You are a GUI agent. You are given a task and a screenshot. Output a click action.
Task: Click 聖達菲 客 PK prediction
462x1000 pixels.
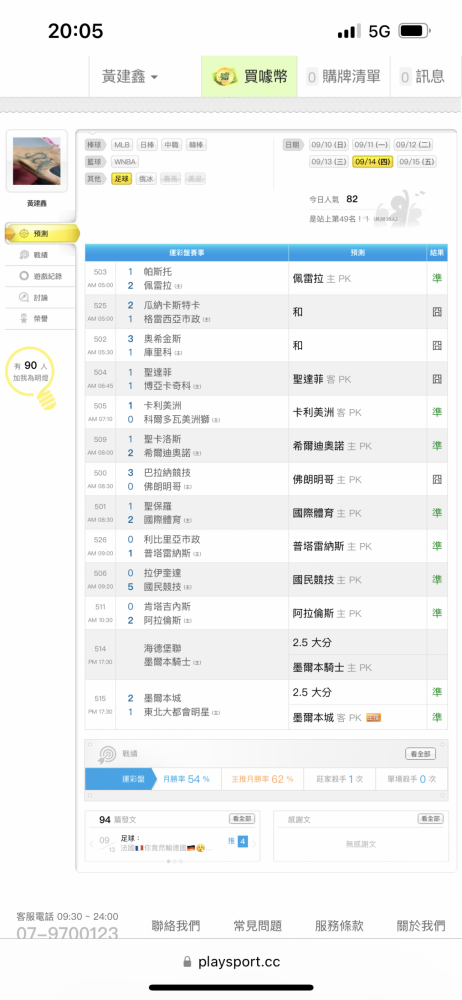click(x=322, y=379)
